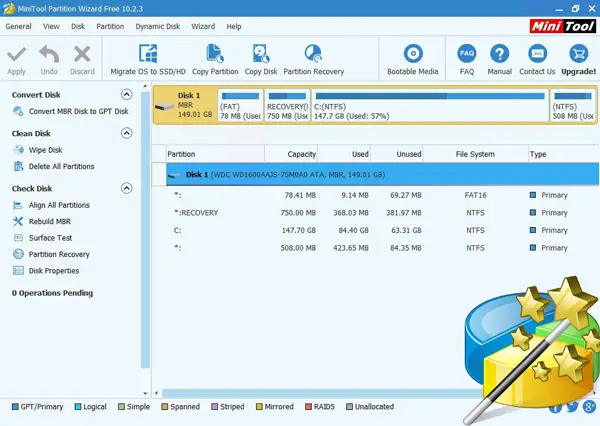
Task: Create Bootable Media
Action: [413, 54]
